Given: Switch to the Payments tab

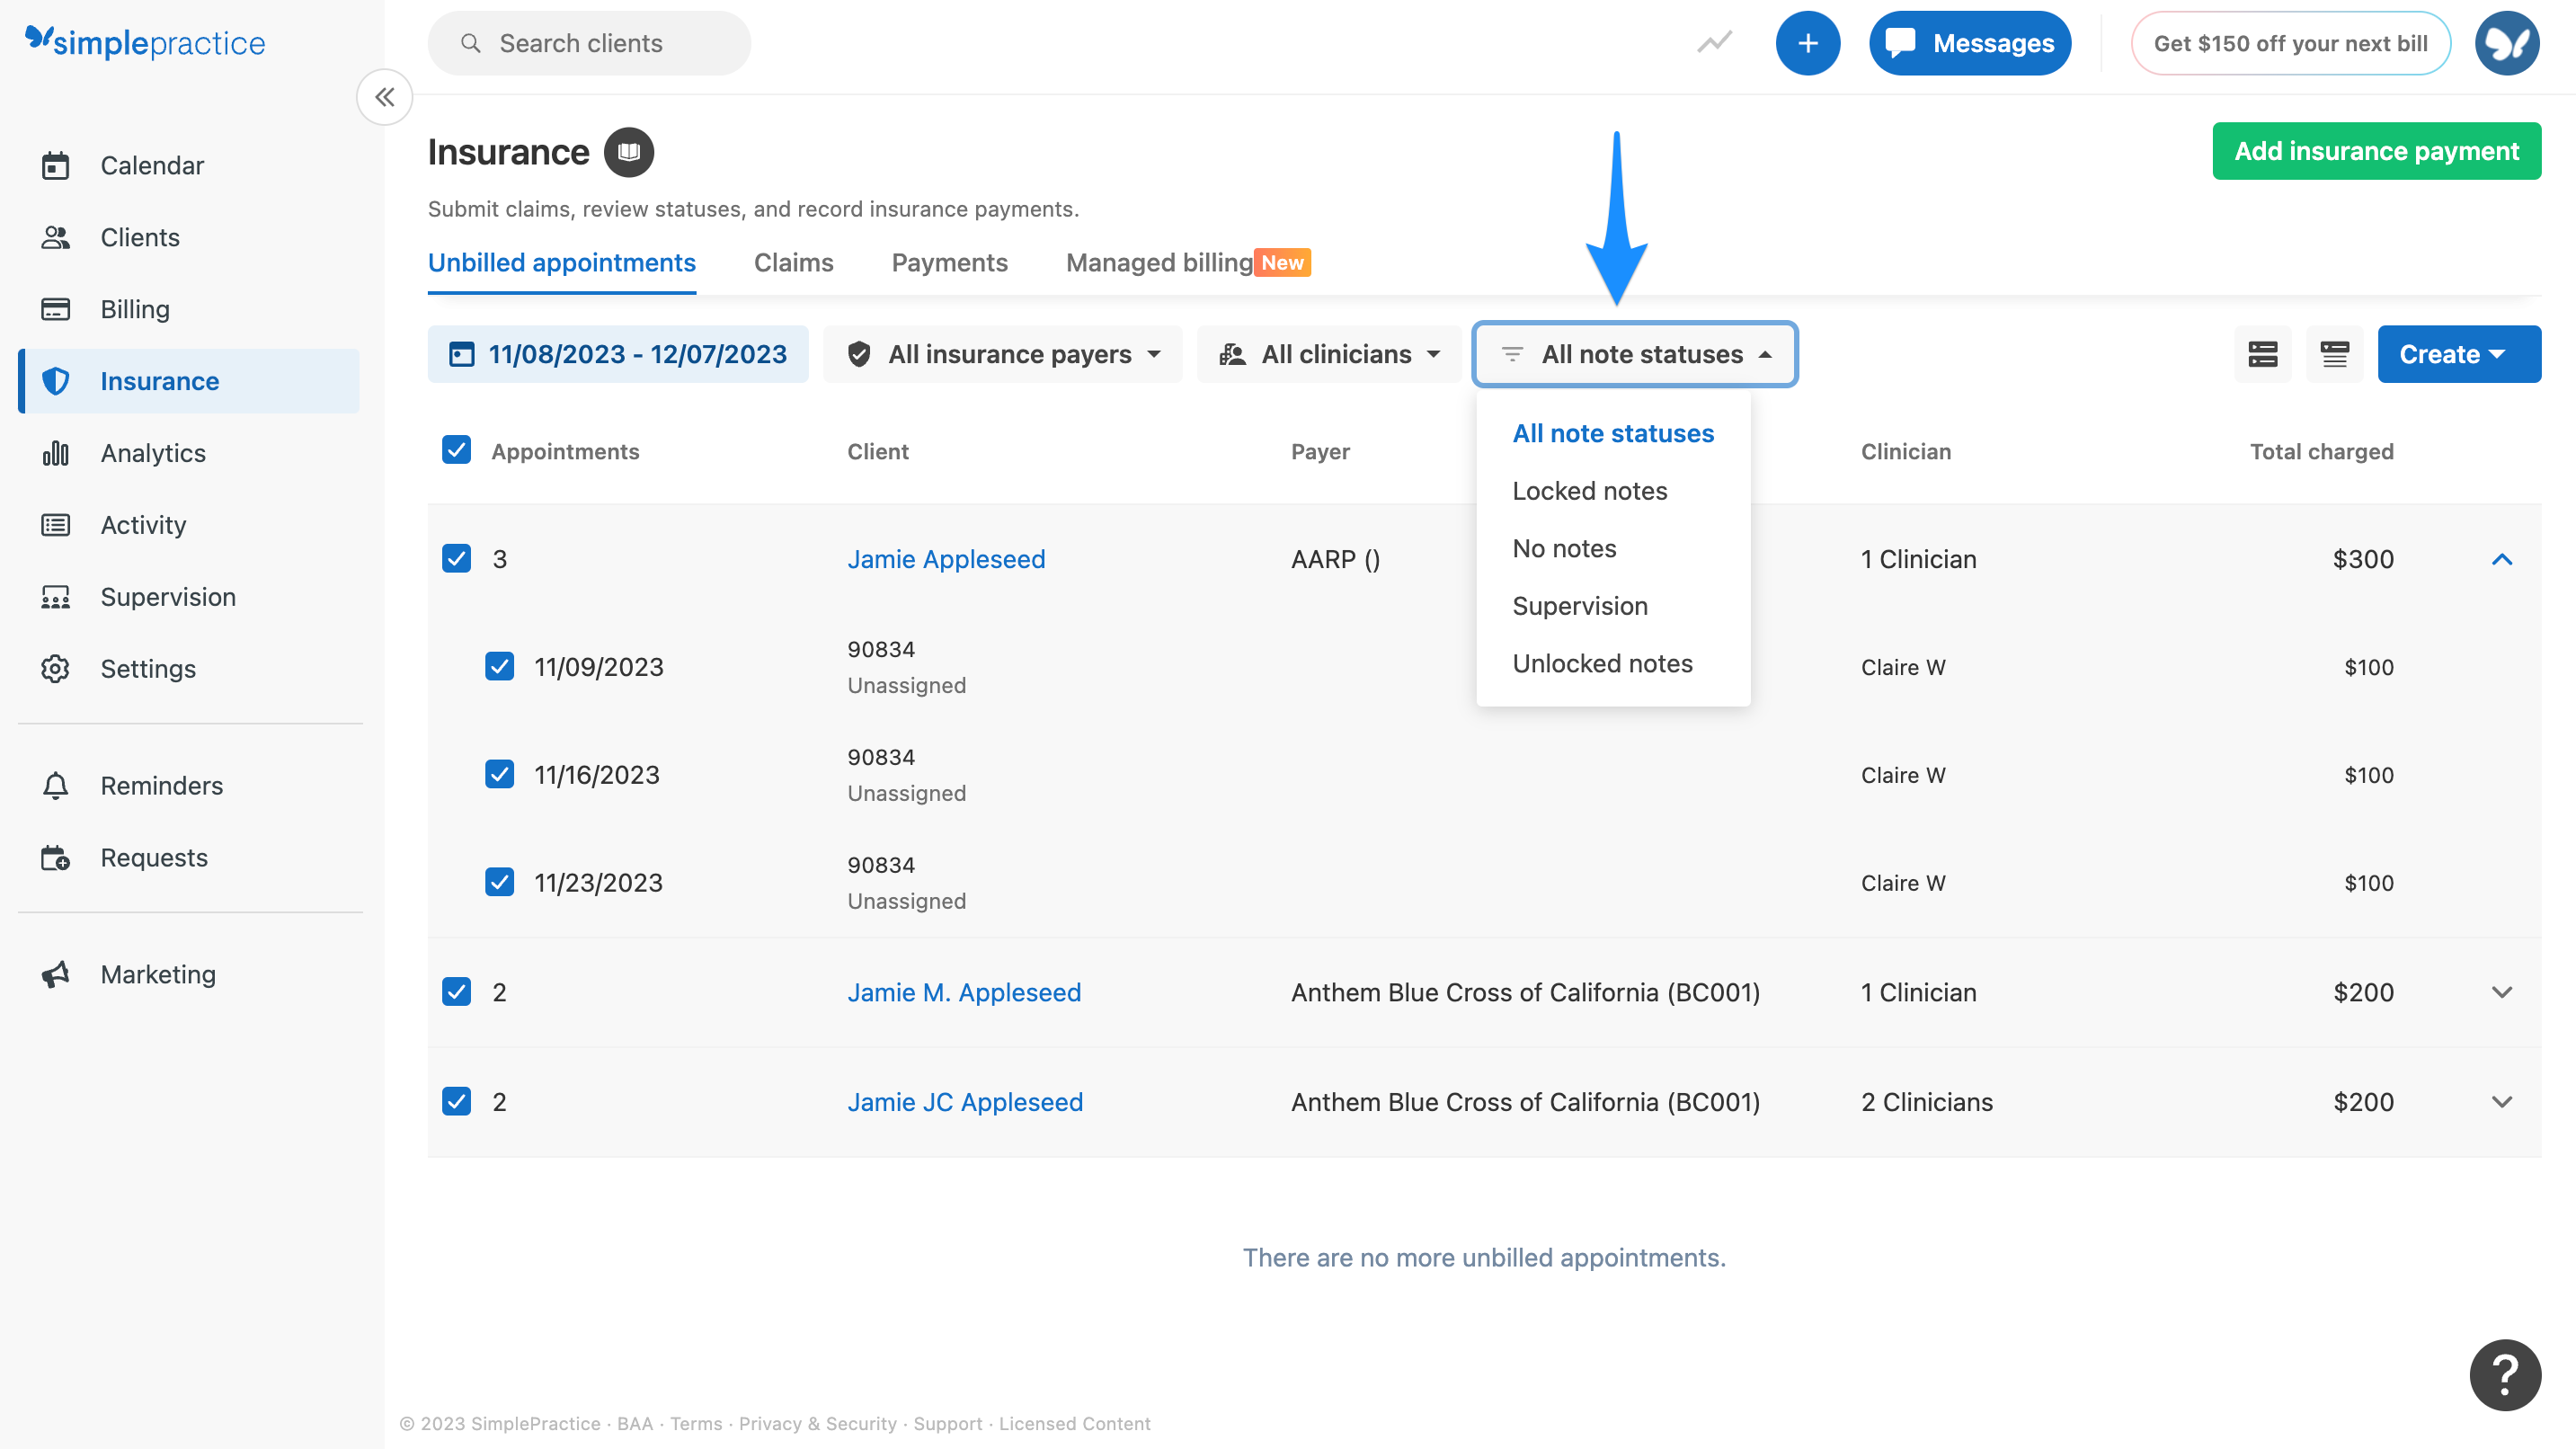Looking at the screenshot, I should (950, 263).
